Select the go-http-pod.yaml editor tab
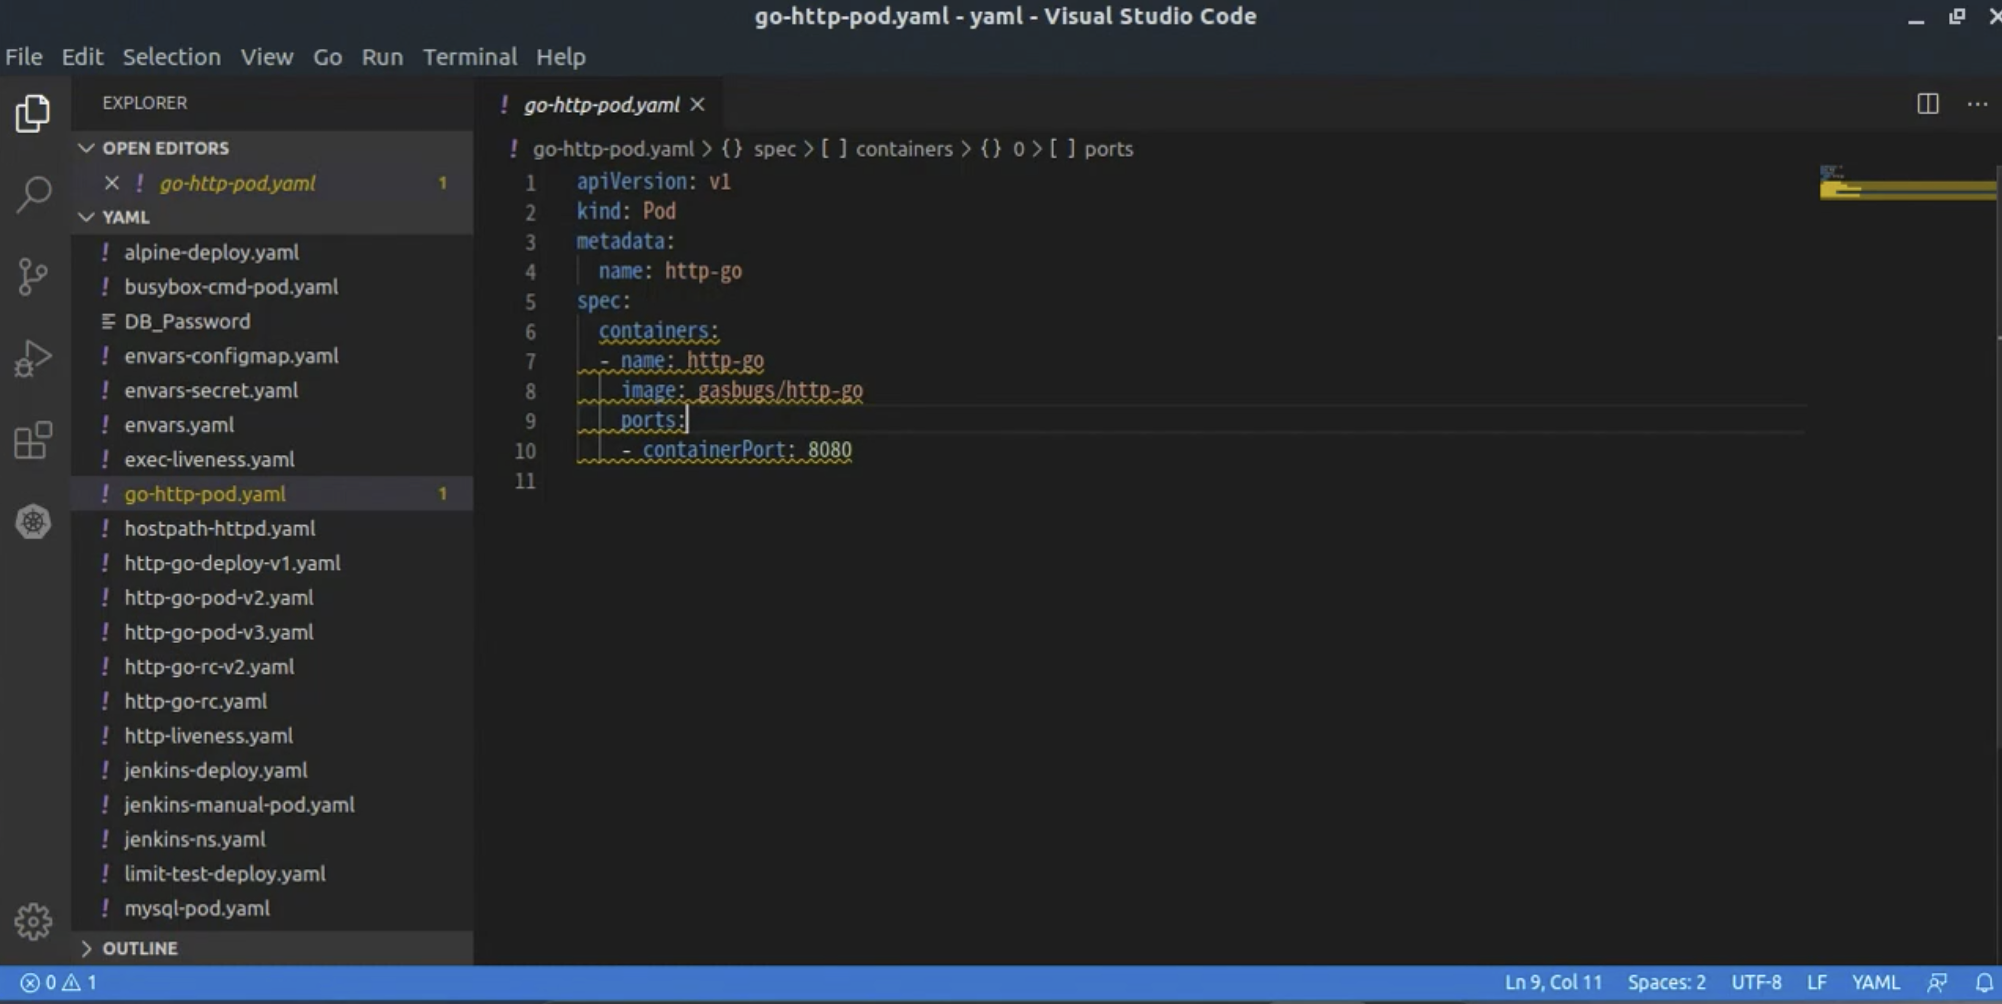The image size is (2002, 1004). tap(601, 105)
